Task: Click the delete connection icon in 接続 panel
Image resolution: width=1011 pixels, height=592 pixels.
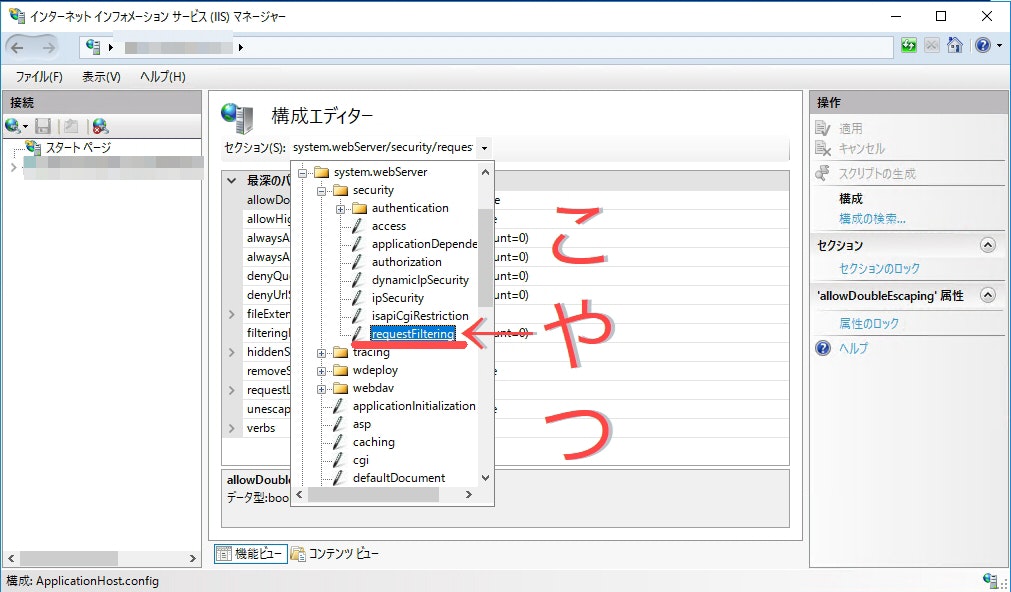Action: (100, 126)
